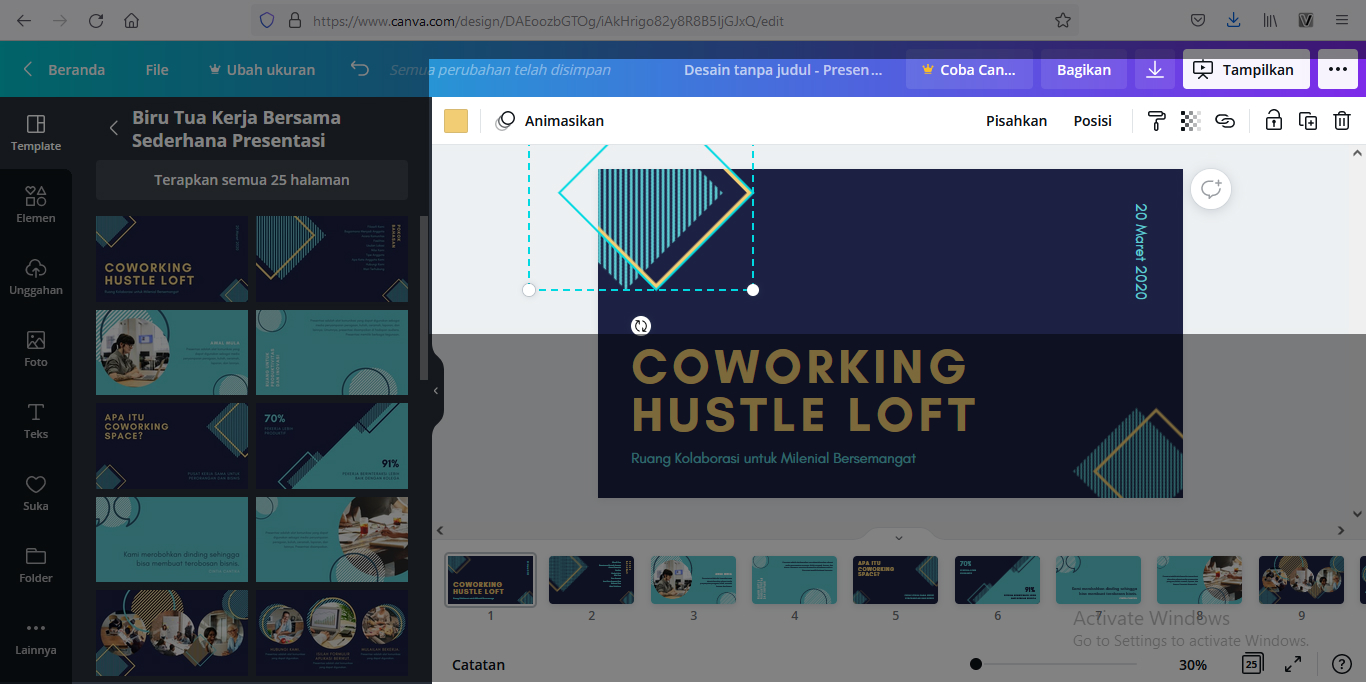Toggle the lock on the selected element

click(x=1273, y=120)
